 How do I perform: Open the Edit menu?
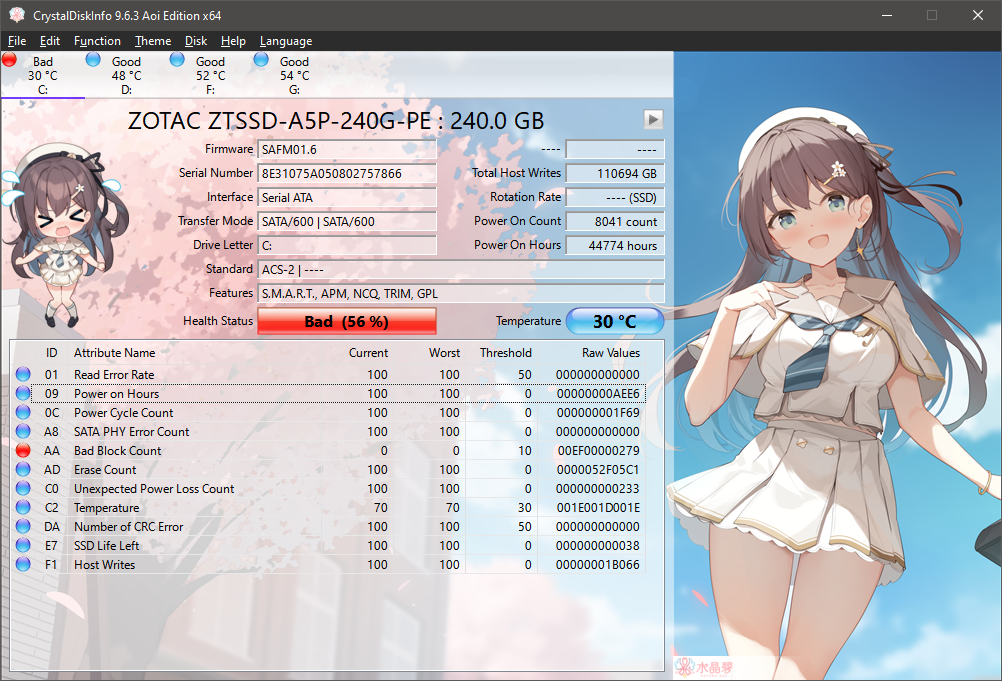(49, 41)
